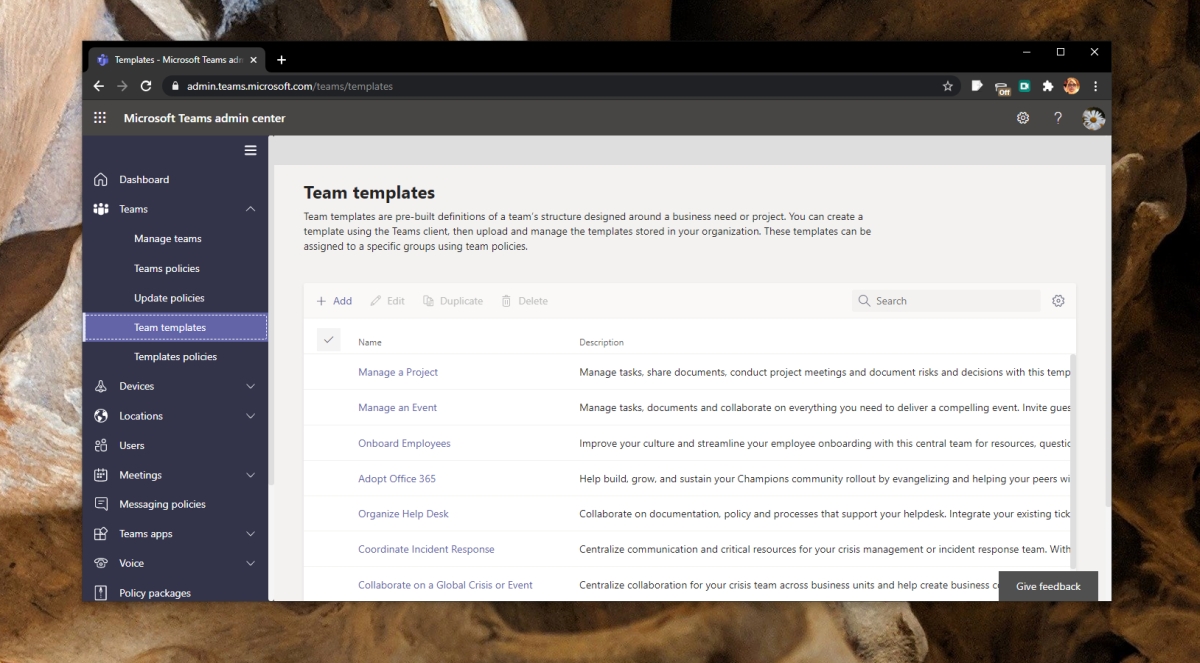Open Update policies in the sidebar

[x=169, y=298]
